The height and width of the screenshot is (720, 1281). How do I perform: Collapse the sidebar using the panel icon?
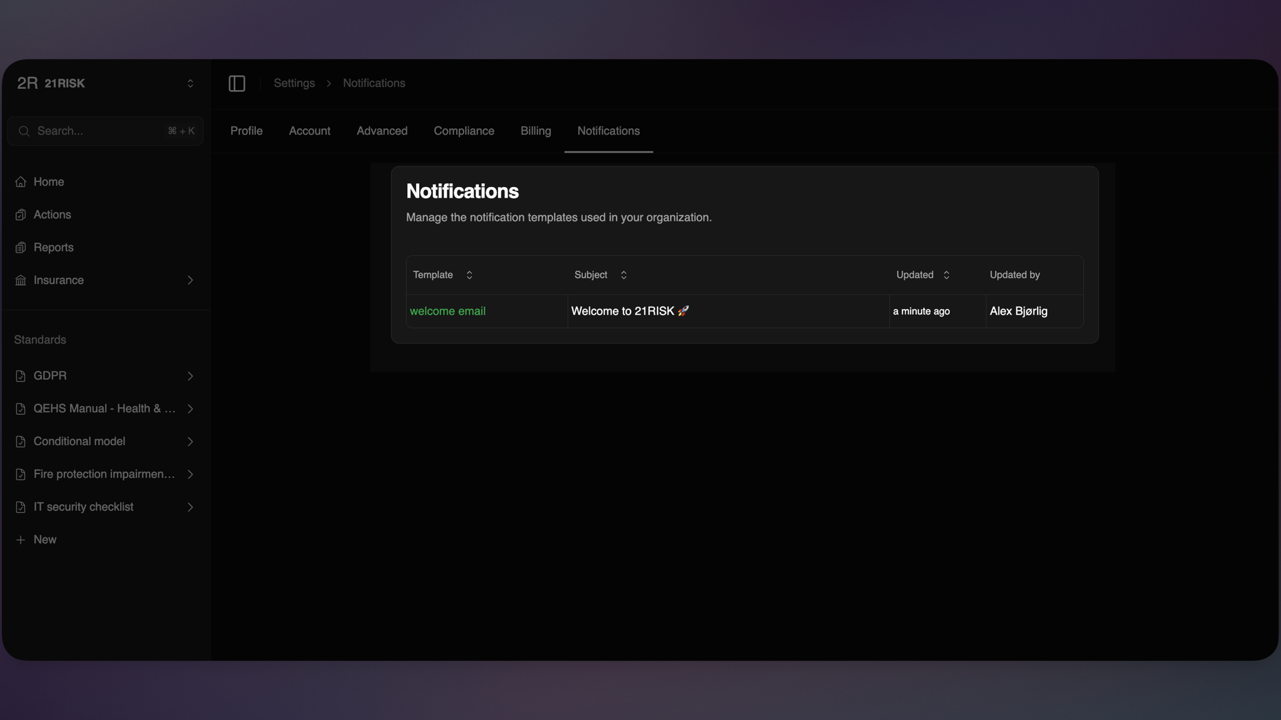(x=236, y=82)
